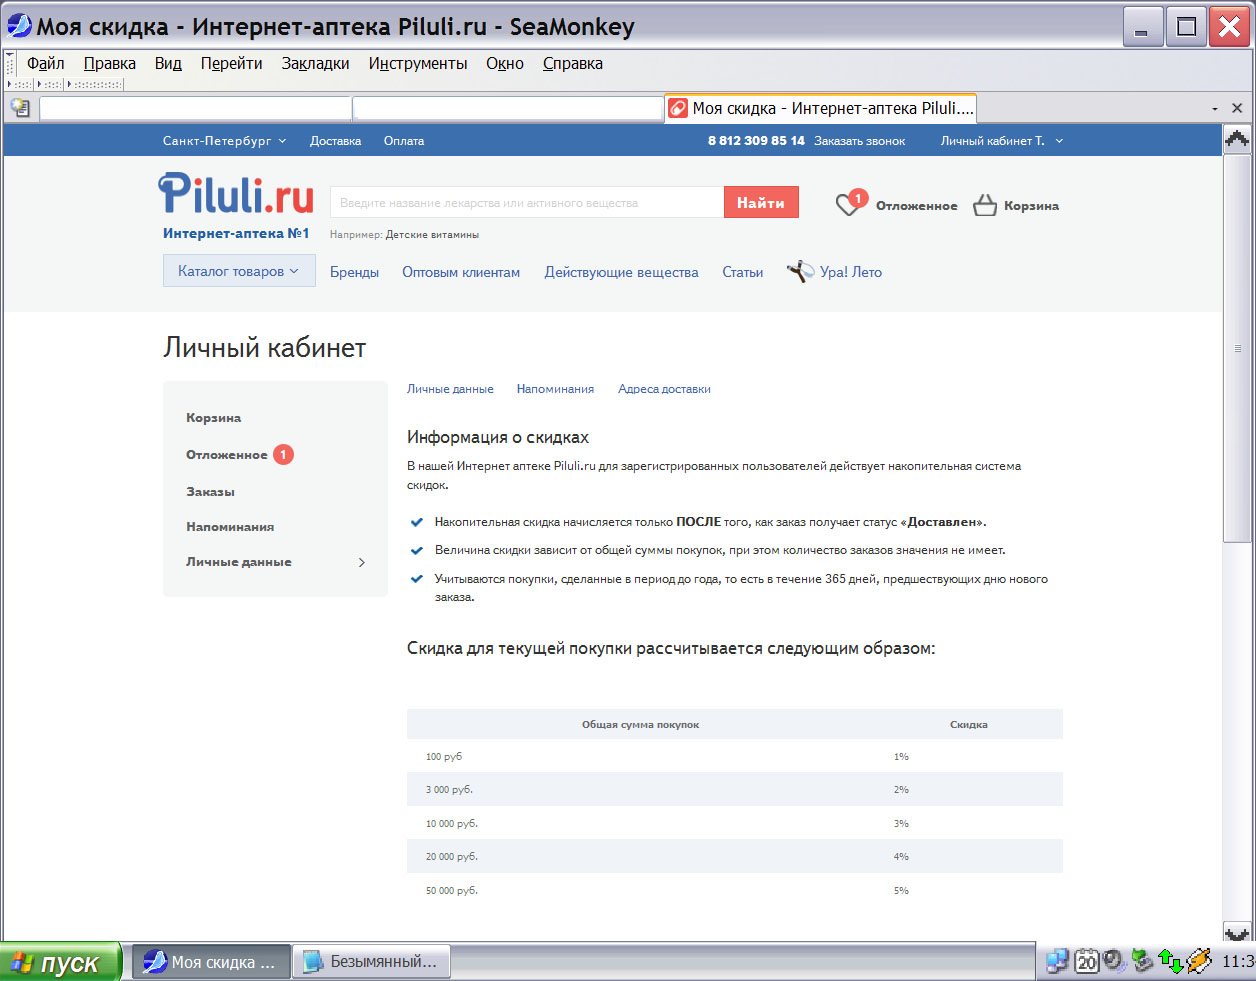Close the current tab with the X

click(x=1237, y=108)
